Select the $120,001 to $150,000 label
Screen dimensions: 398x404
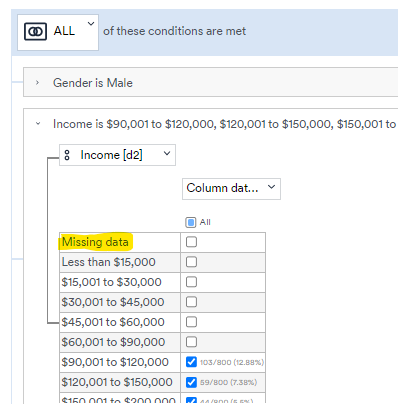(x=117, y=382)
